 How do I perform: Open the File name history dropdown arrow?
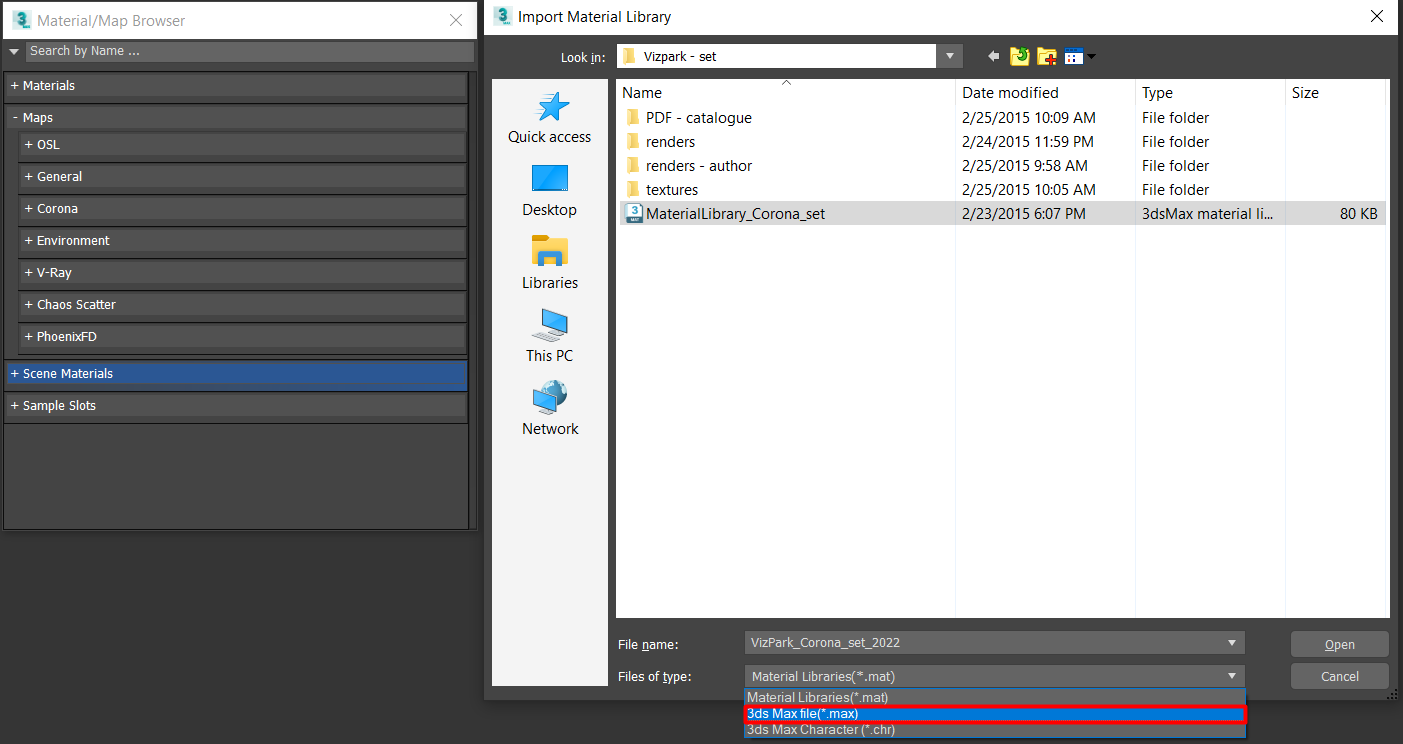1231,643
